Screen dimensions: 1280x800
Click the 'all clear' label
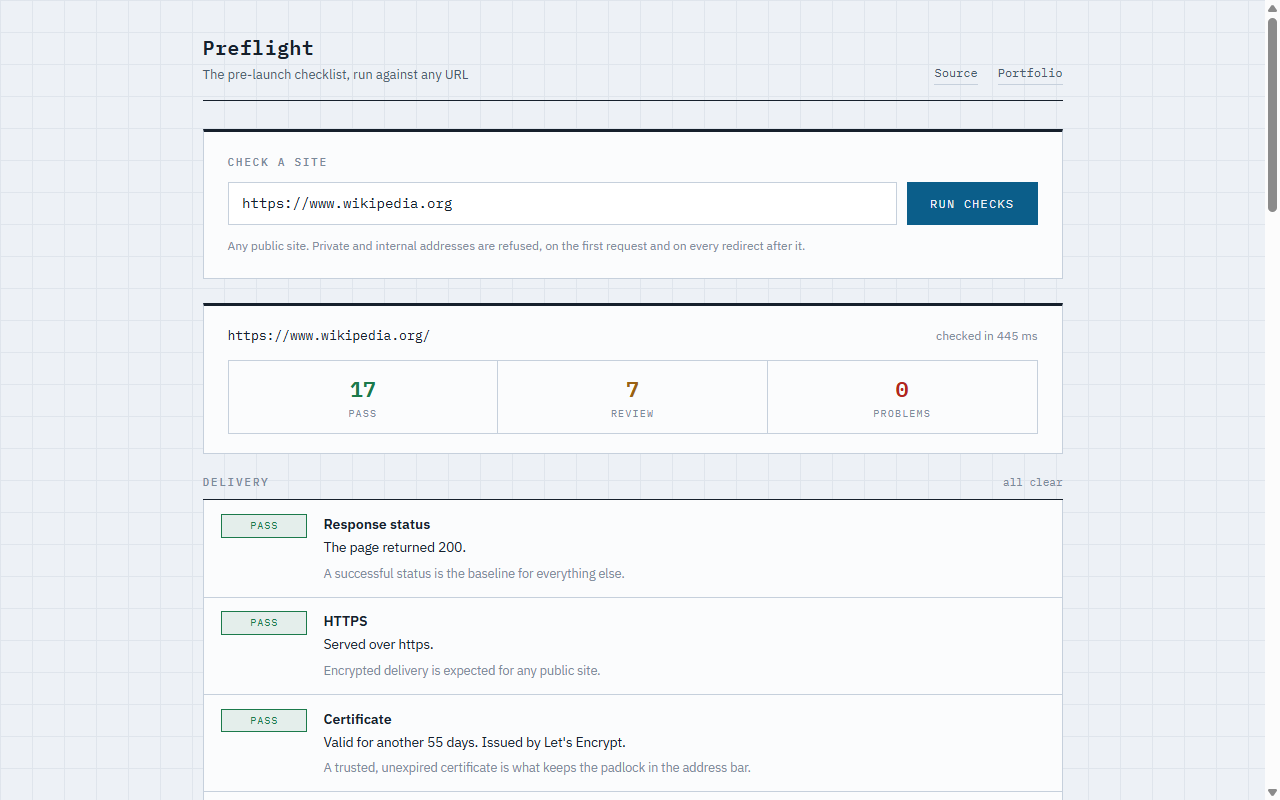1033,482
